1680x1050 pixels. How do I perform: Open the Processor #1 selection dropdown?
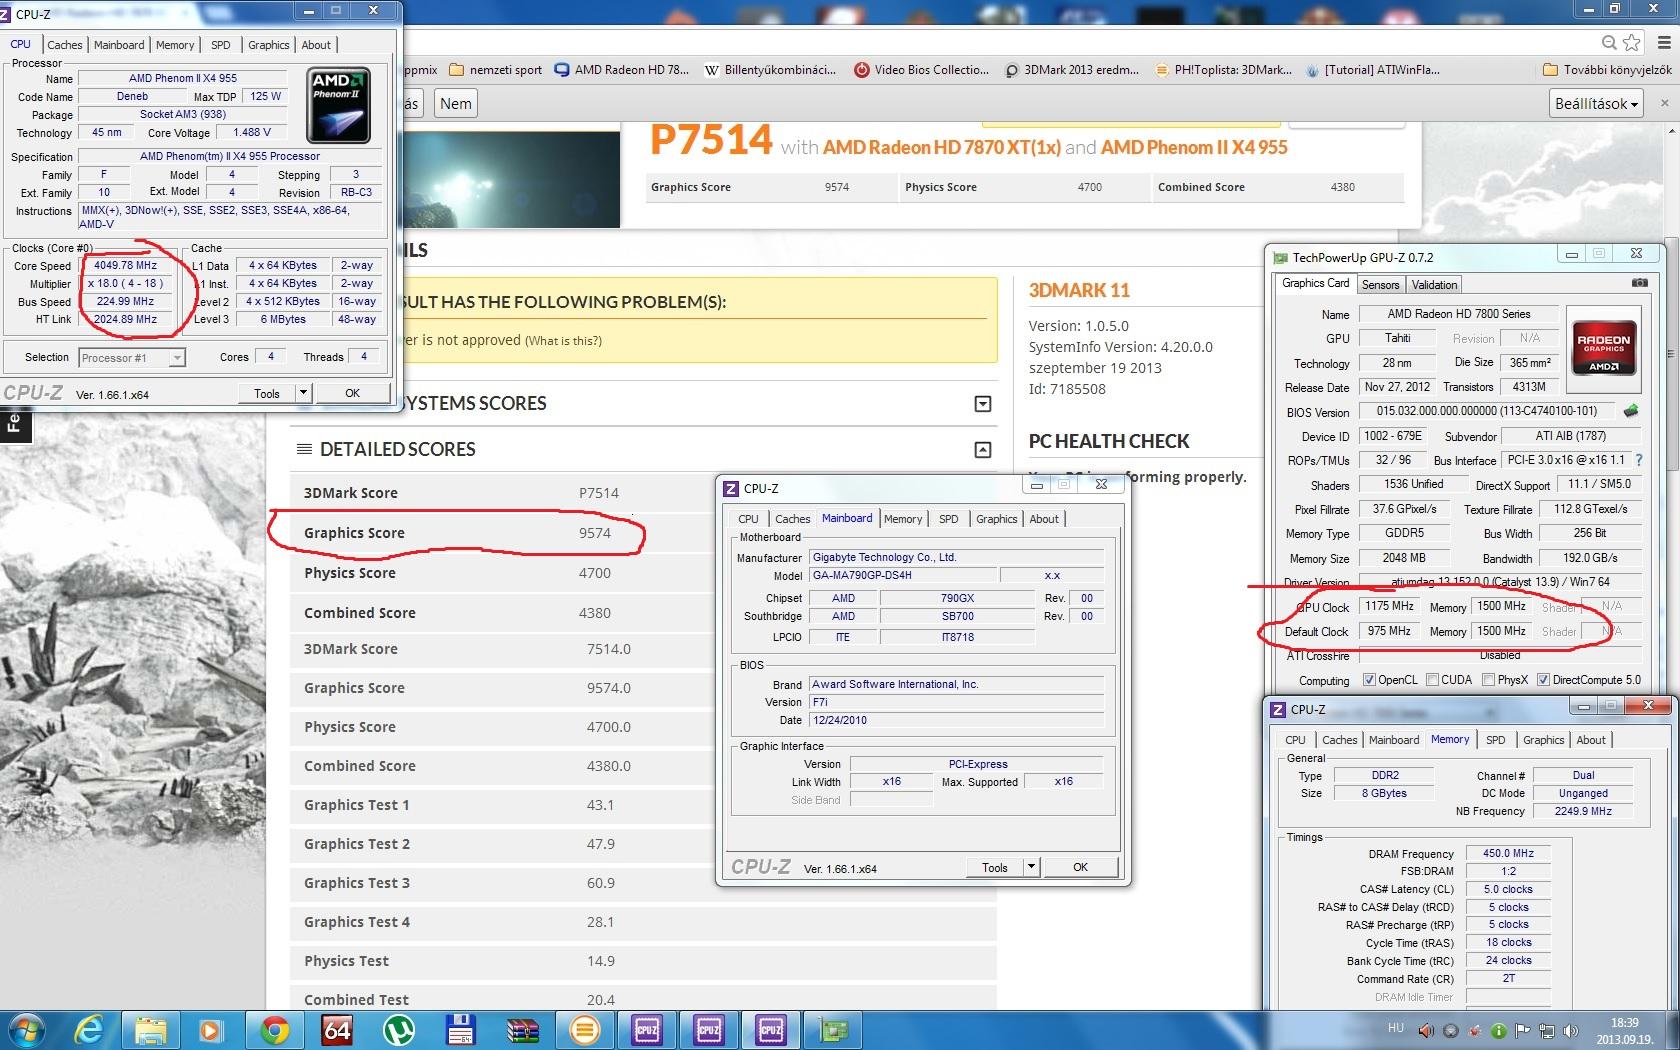pyautogui.click(x=132, y=357)
